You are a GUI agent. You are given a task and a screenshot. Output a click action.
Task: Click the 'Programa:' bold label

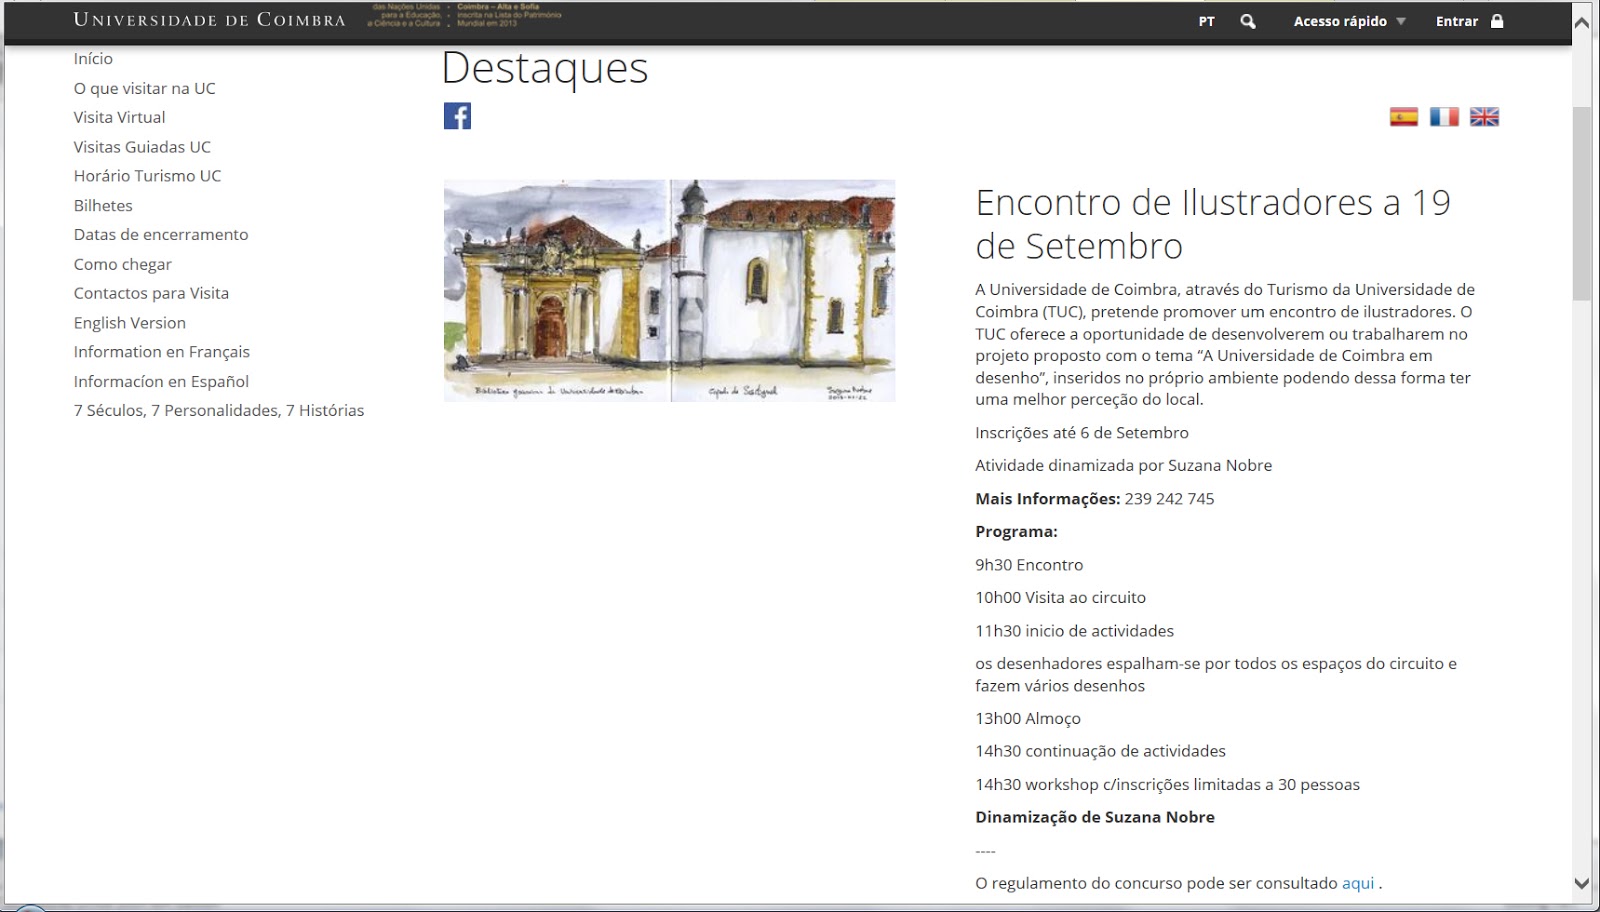point(1016,532)
